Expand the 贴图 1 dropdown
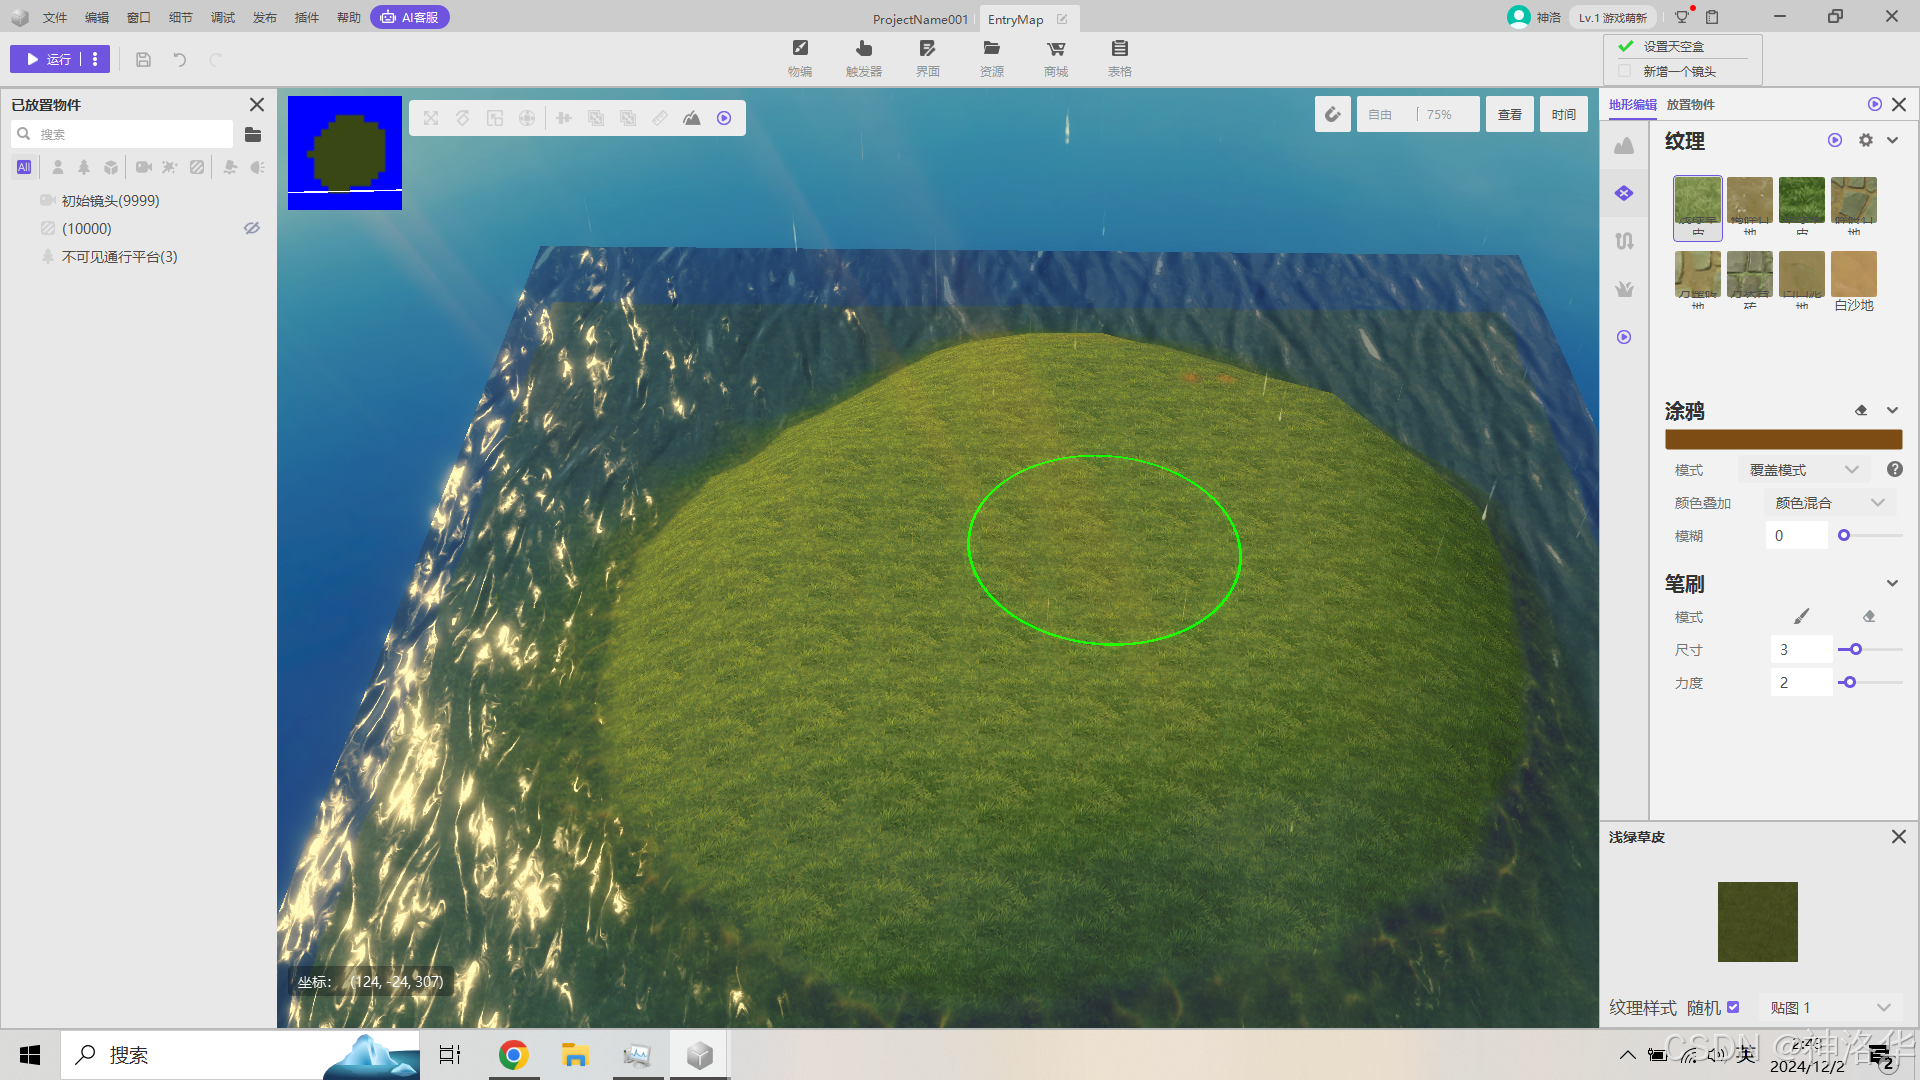The image size is (1920, 1080). point(1830,1008)
